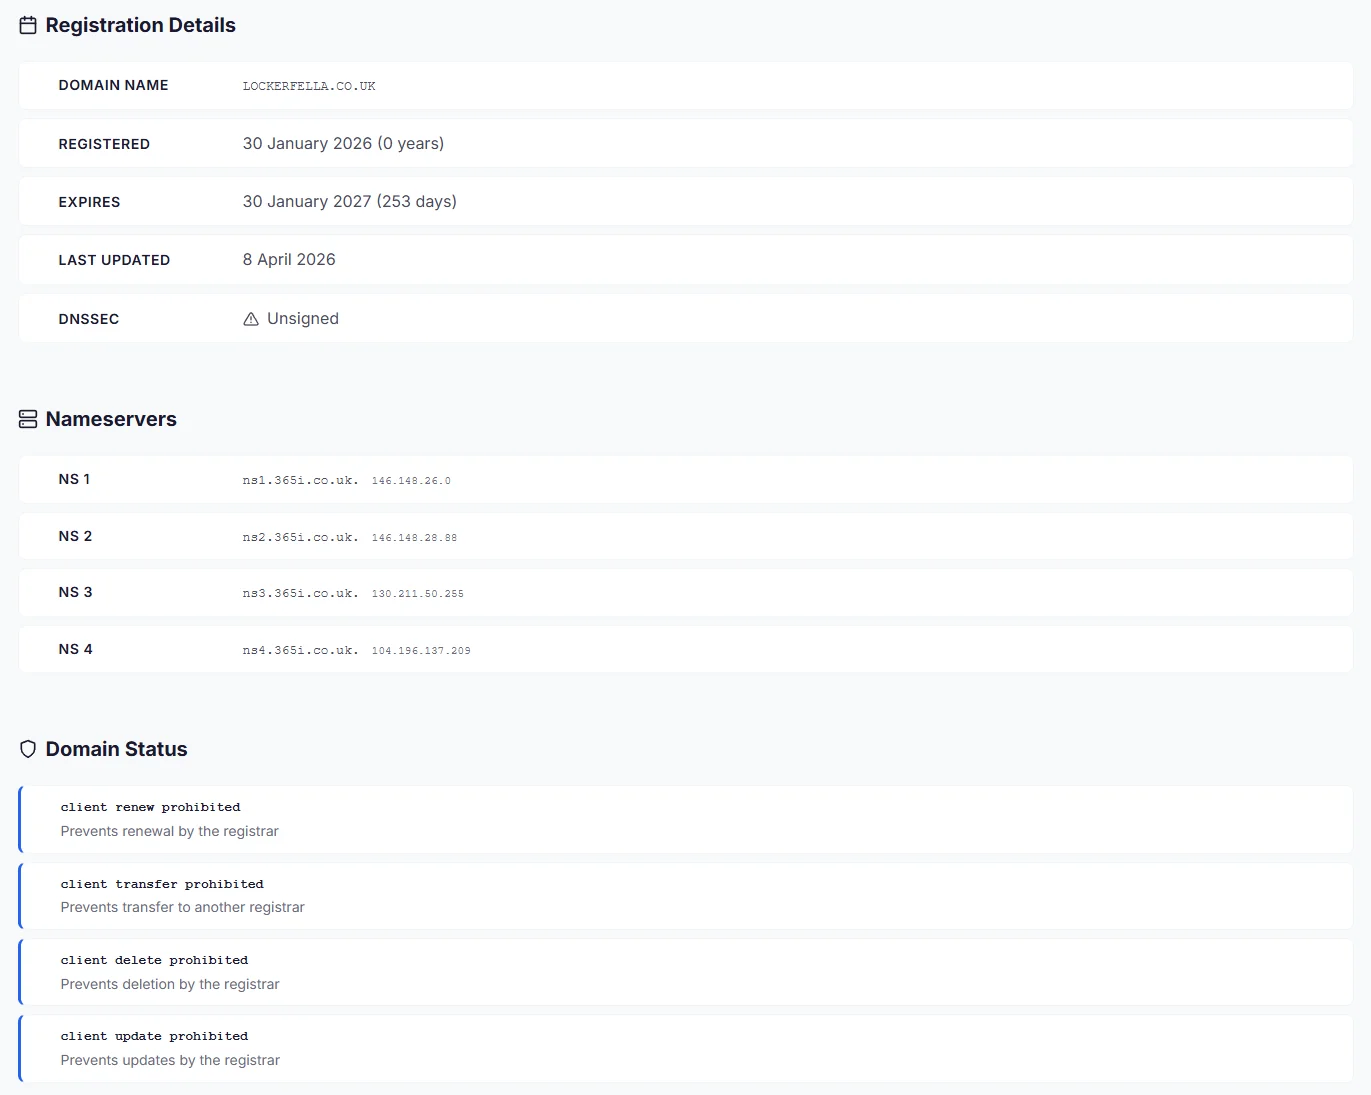Select the IP address 130.211.50.255
This screenshot has width=1371, height=1095.
418,594
